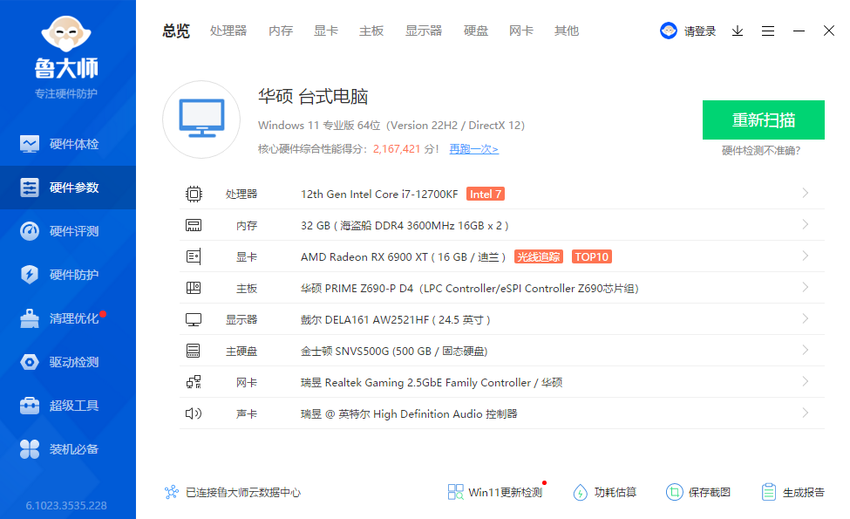Open 功耗估算 power estimate
Image resolution: width=850 pixels, height=519 pixels.
click(604, 492)
